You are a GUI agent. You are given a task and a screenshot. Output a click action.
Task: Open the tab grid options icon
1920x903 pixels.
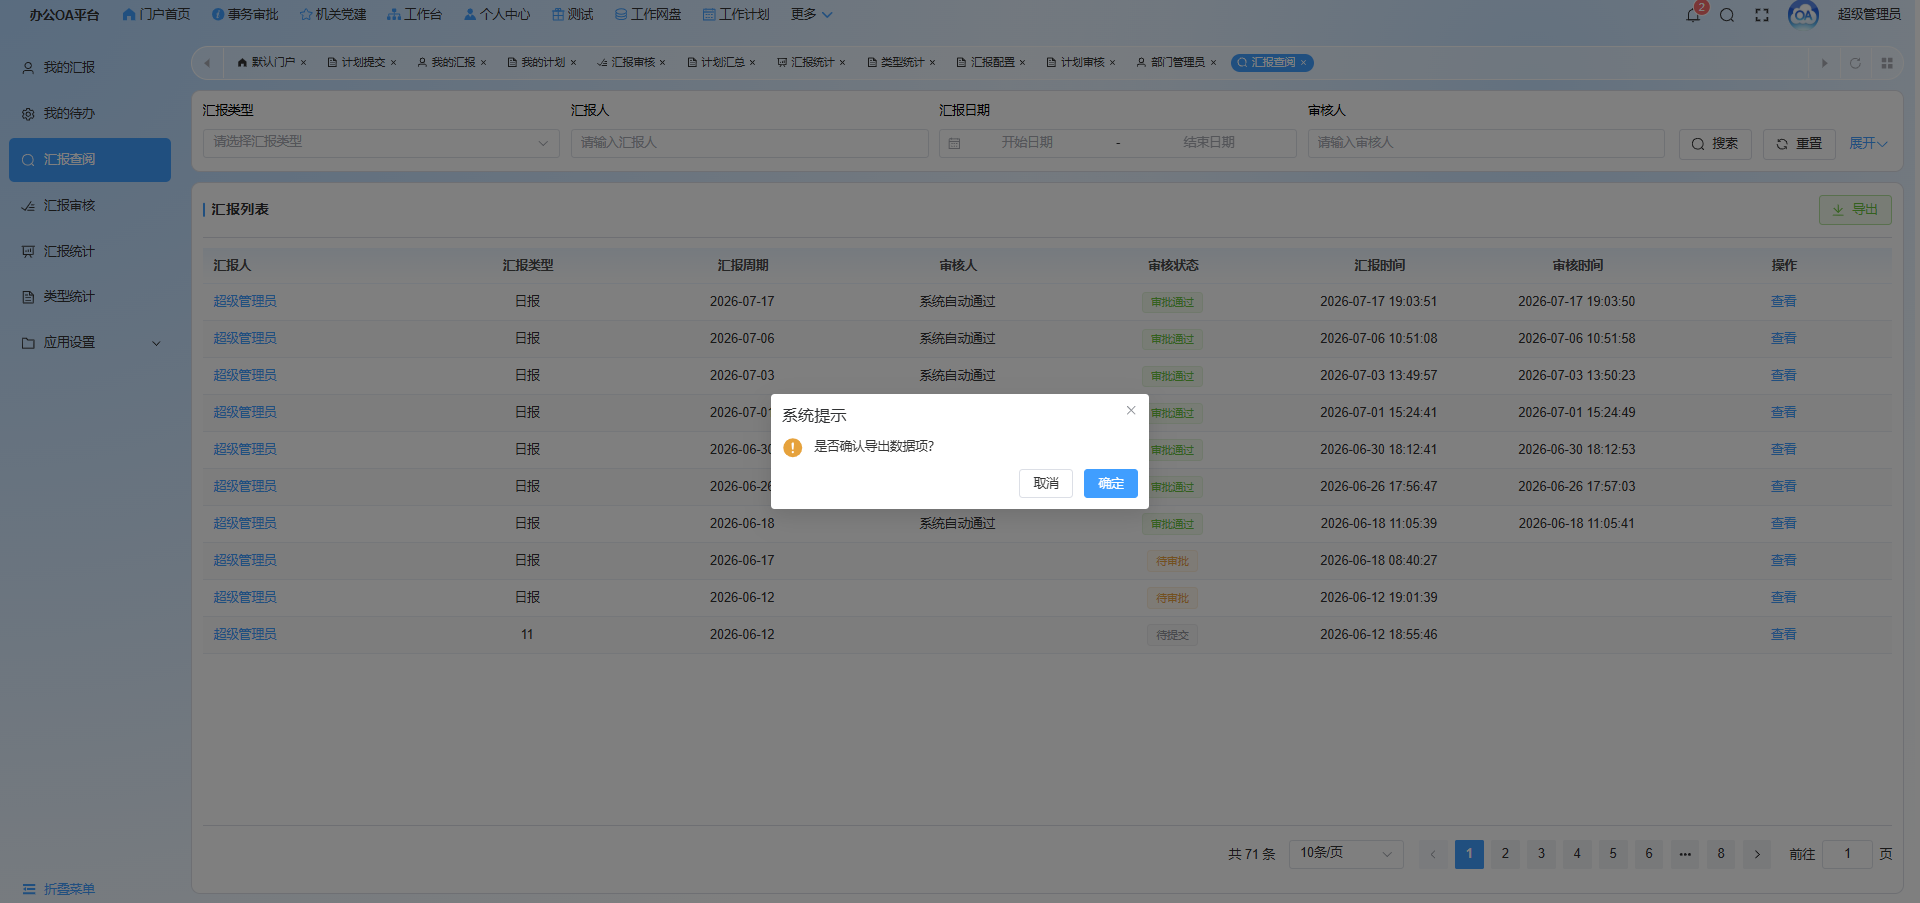1887,63
